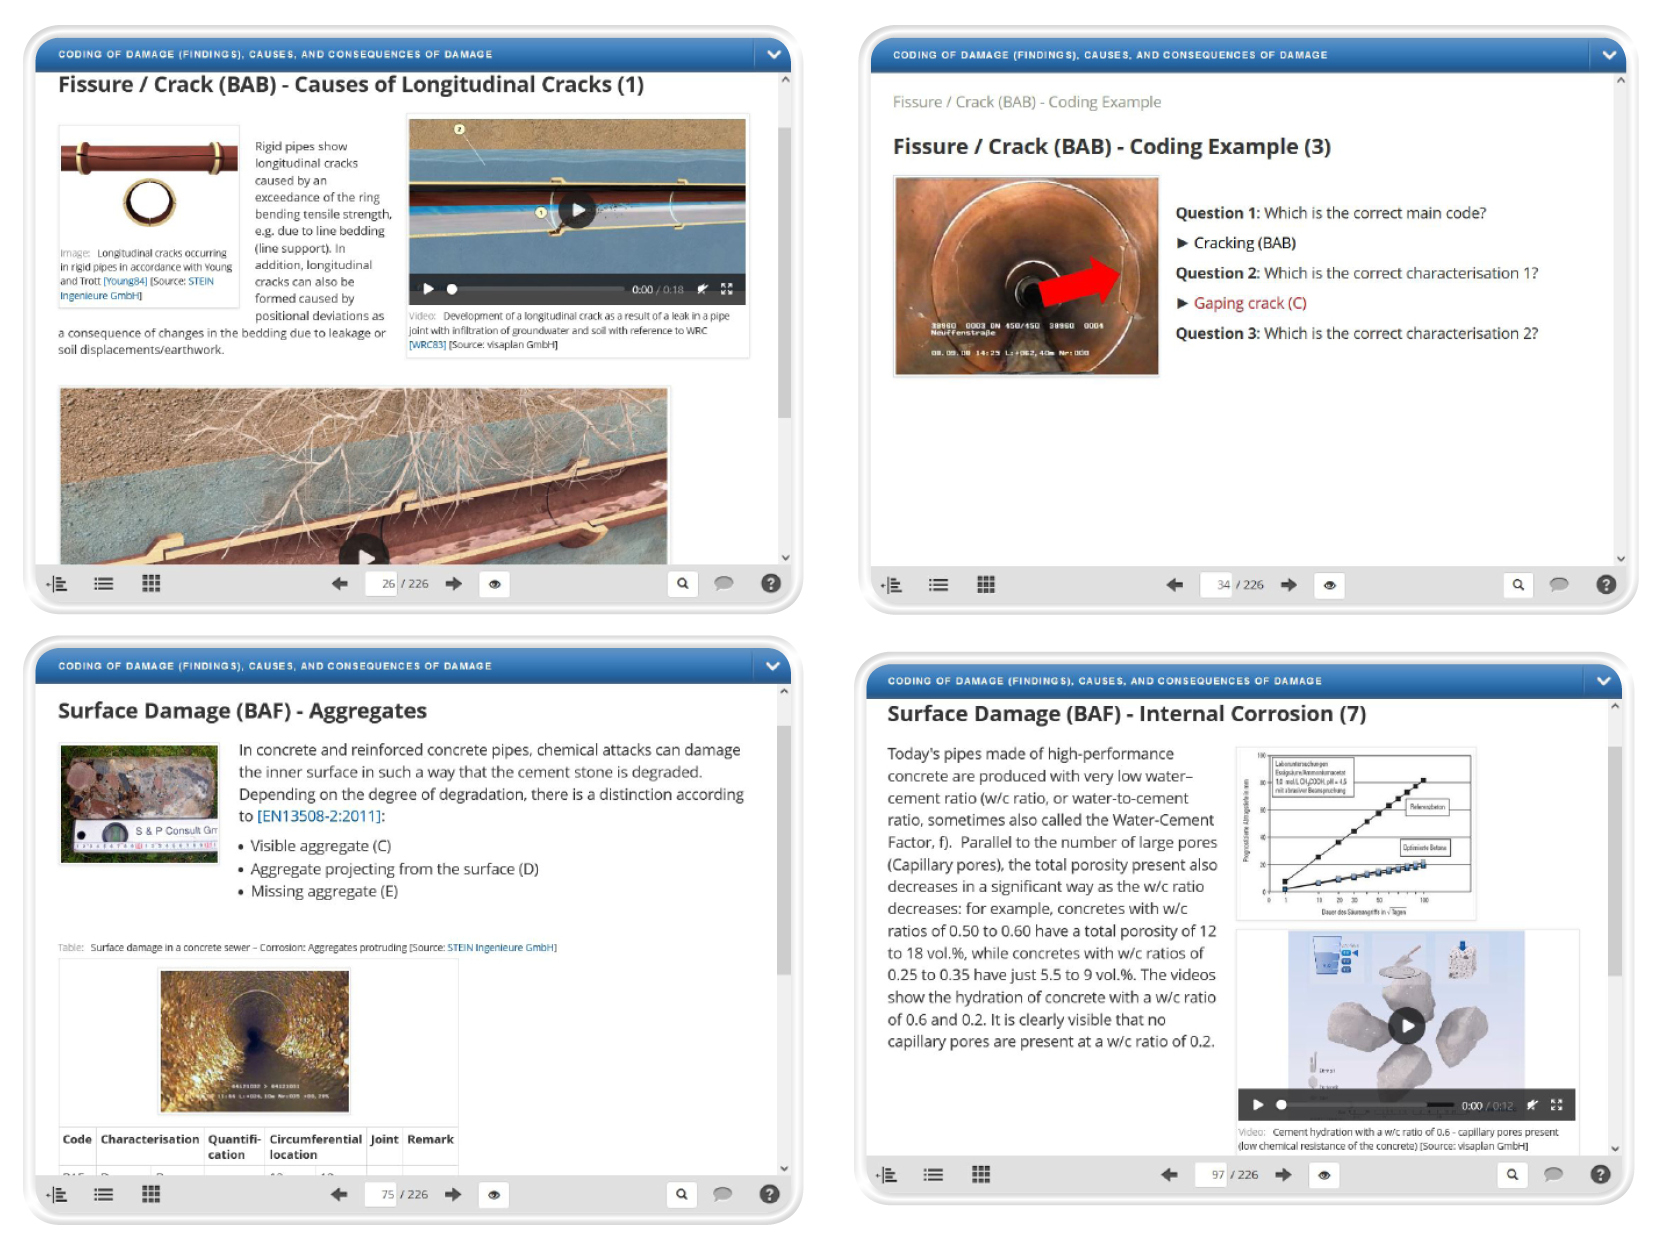Go to next page from page 26
This screenshot has height=1250, width=1667.
pyautogui.click(x=454, y=584)
